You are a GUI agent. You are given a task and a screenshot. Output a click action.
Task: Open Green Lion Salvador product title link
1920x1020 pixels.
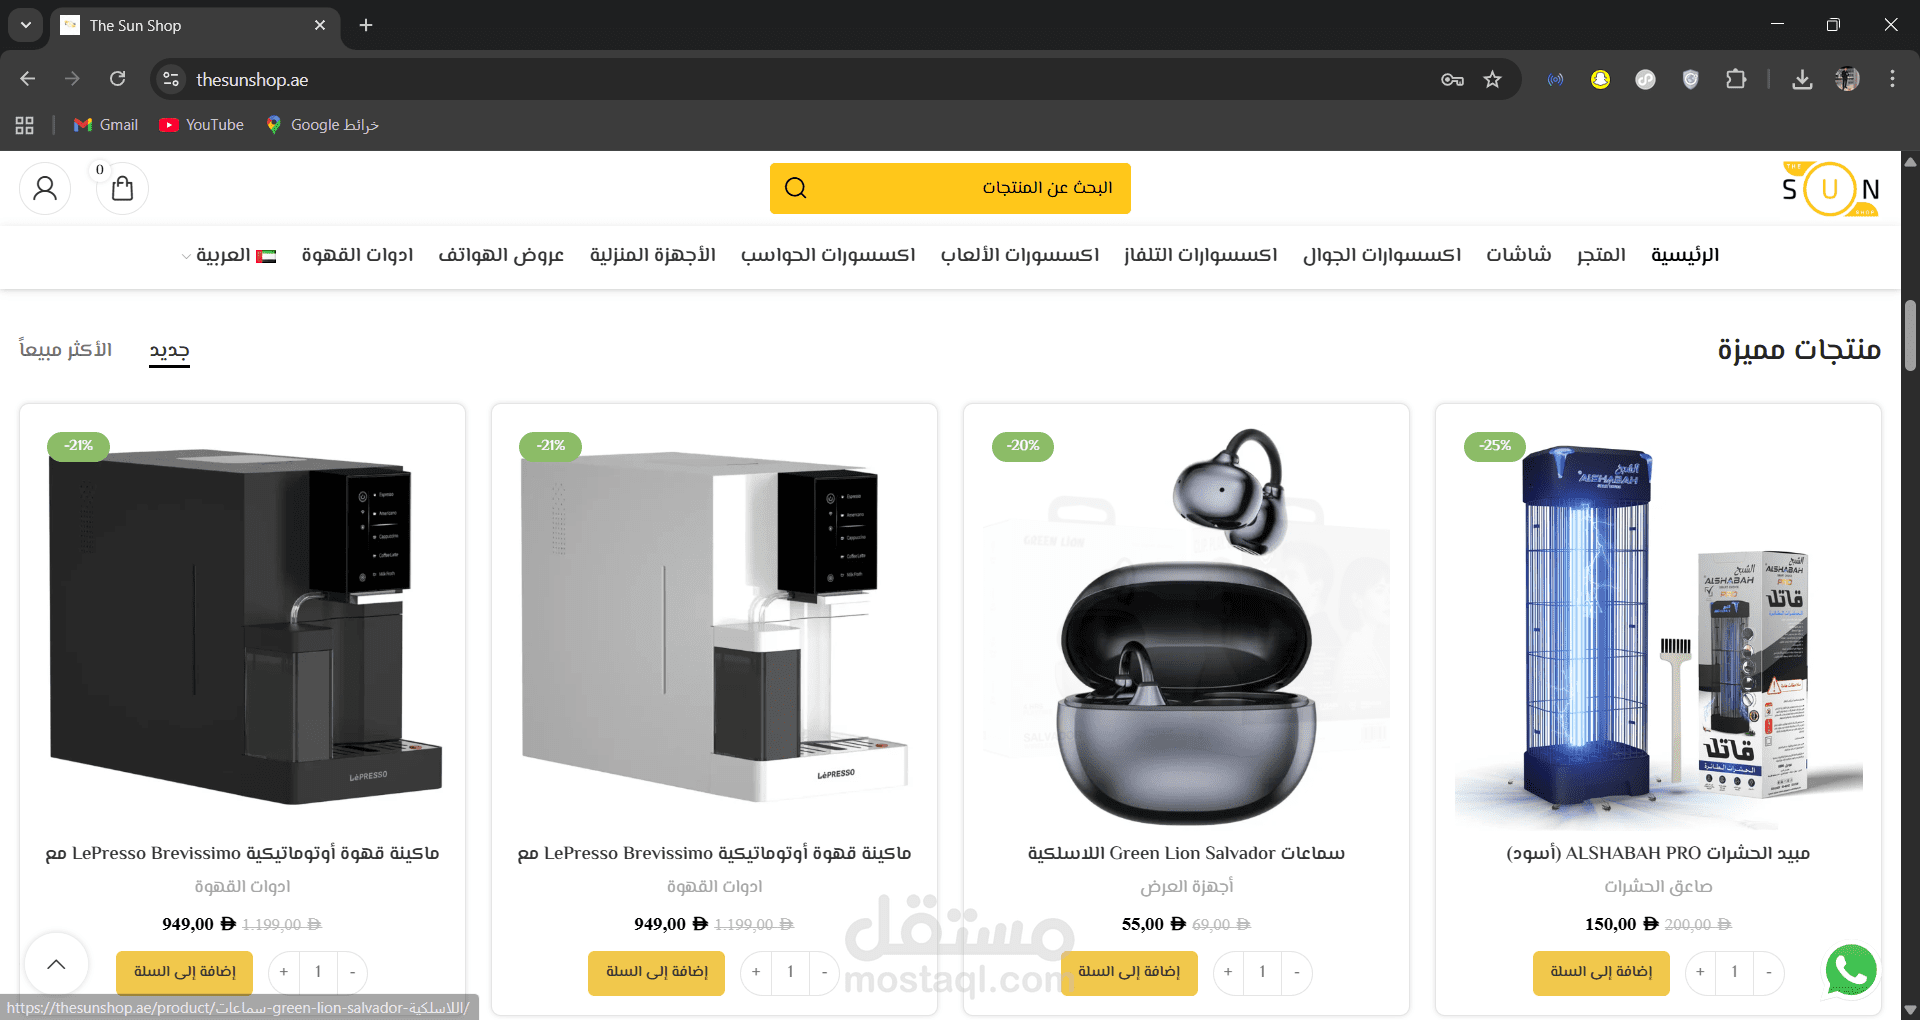coord(1186,853)
